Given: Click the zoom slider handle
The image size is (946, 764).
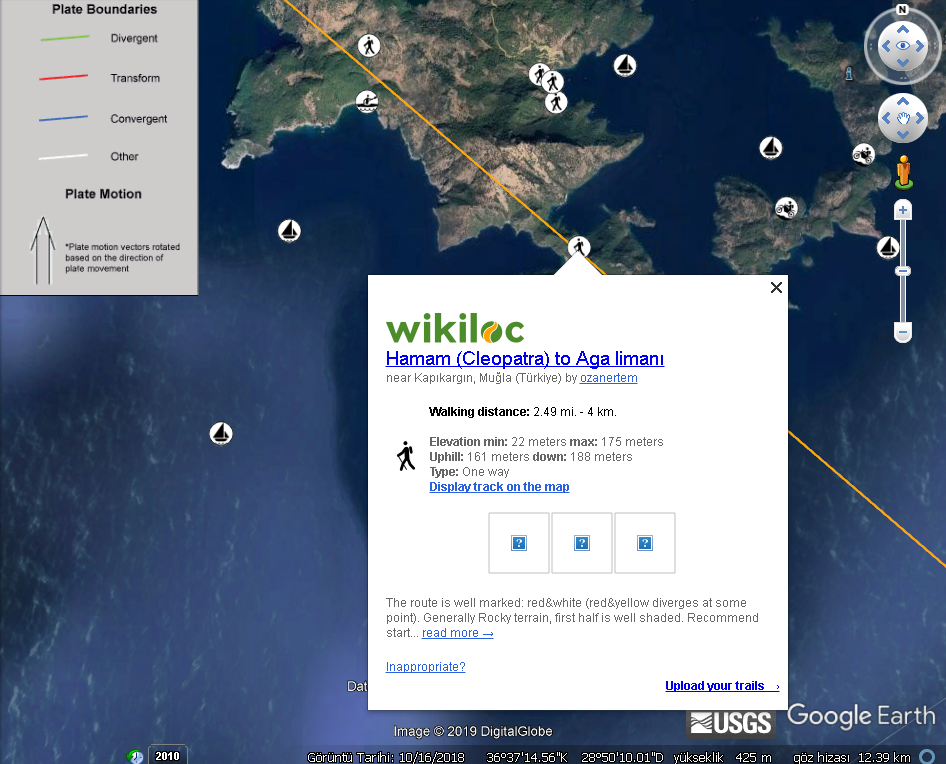Looking at the screenshot, I should (903, 271).
